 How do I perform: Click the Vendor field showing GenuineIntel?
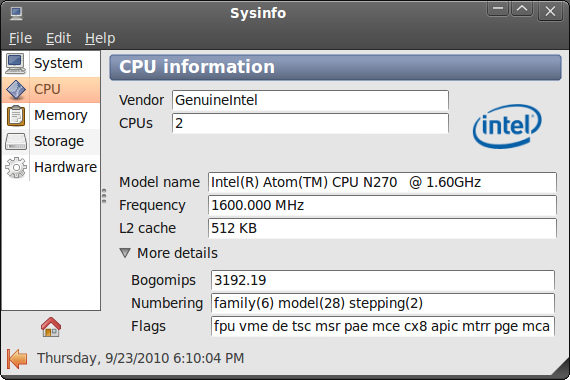pos(310,100)
